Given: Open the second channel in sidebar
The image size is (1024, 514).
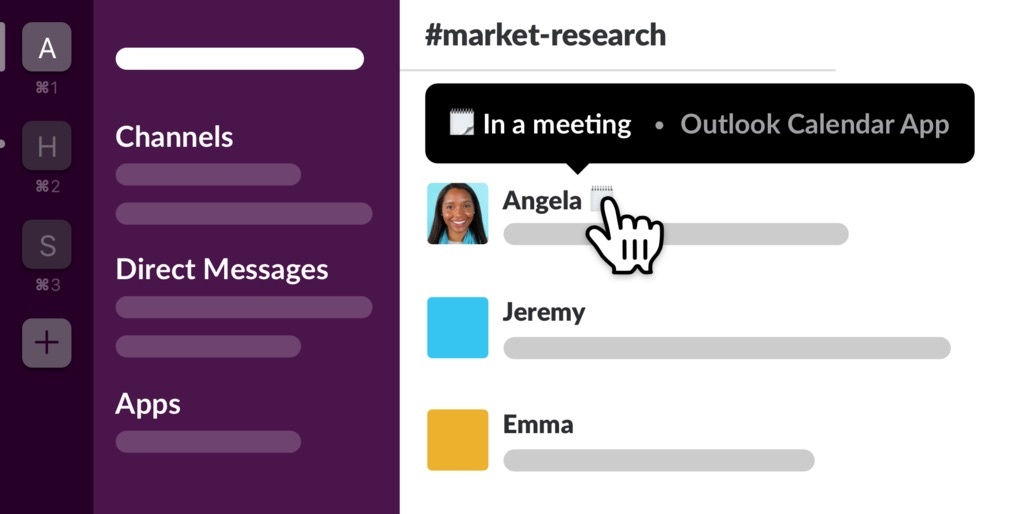Looking at the screenshot, I should tap(244, 214).
